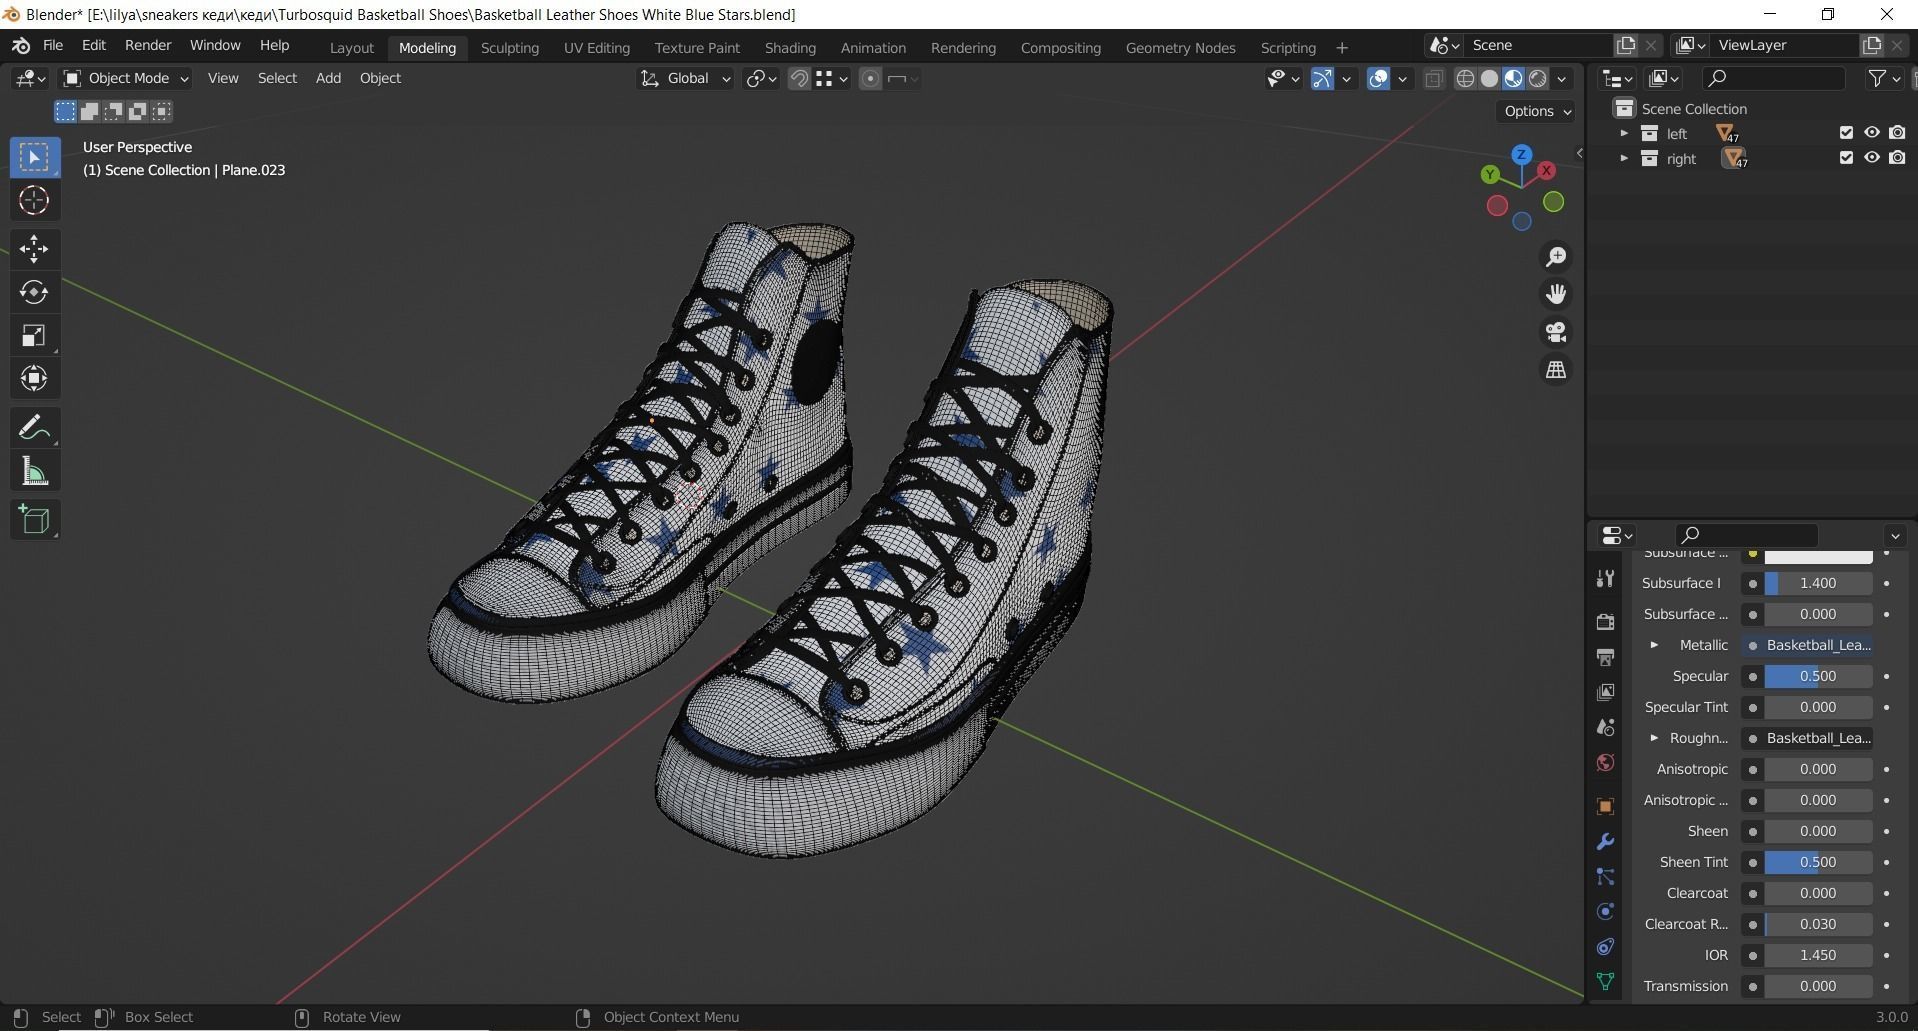Switch to the Shading workspace tab
1918x1031 pixels.
tap(790, 48)
